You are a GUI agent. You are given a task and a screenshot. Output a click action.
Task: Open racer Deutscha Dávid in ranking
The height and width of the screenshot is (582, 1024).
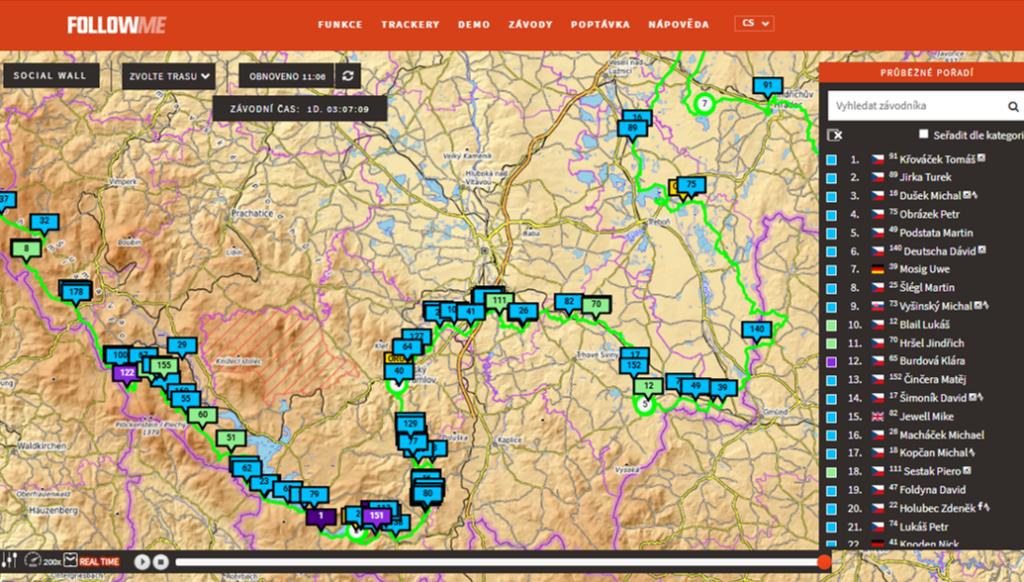[939, 251]
